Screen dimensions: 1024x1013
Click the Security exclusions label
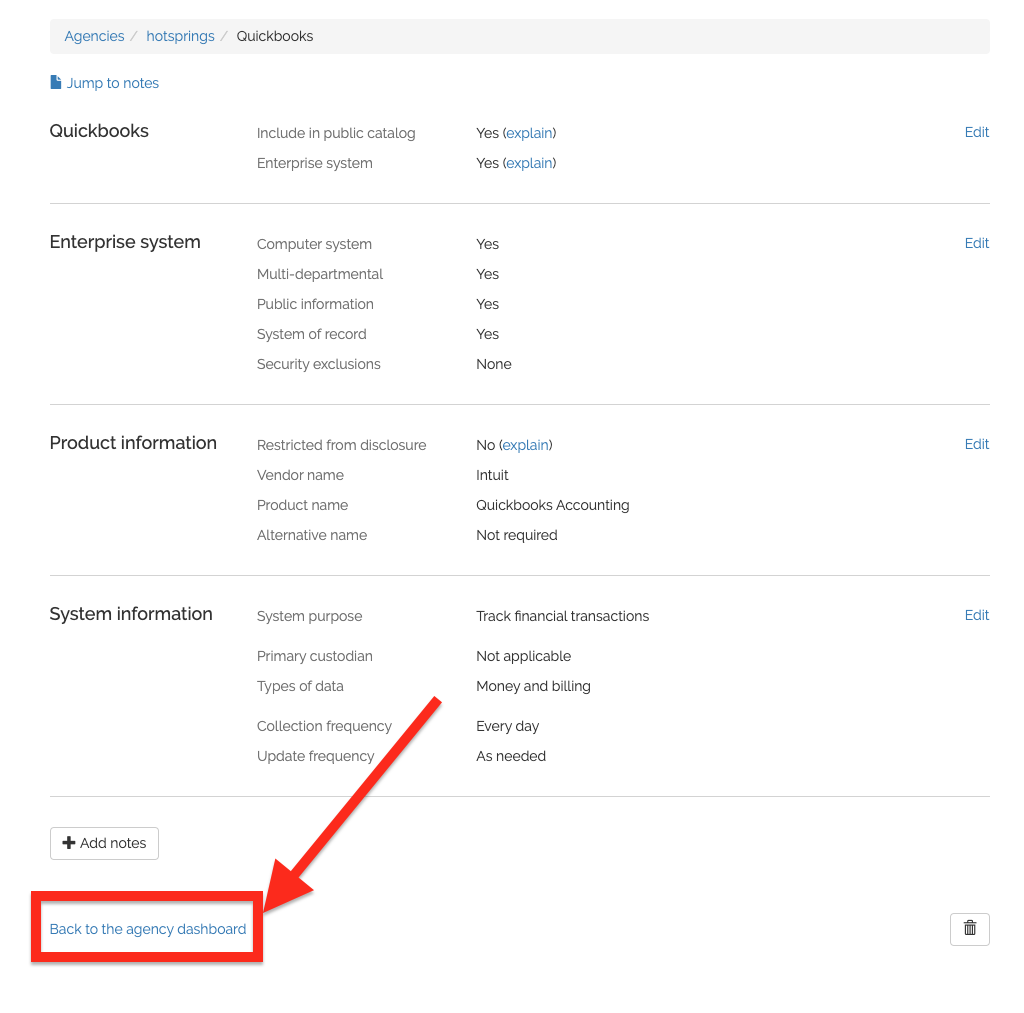click(318, 364)
